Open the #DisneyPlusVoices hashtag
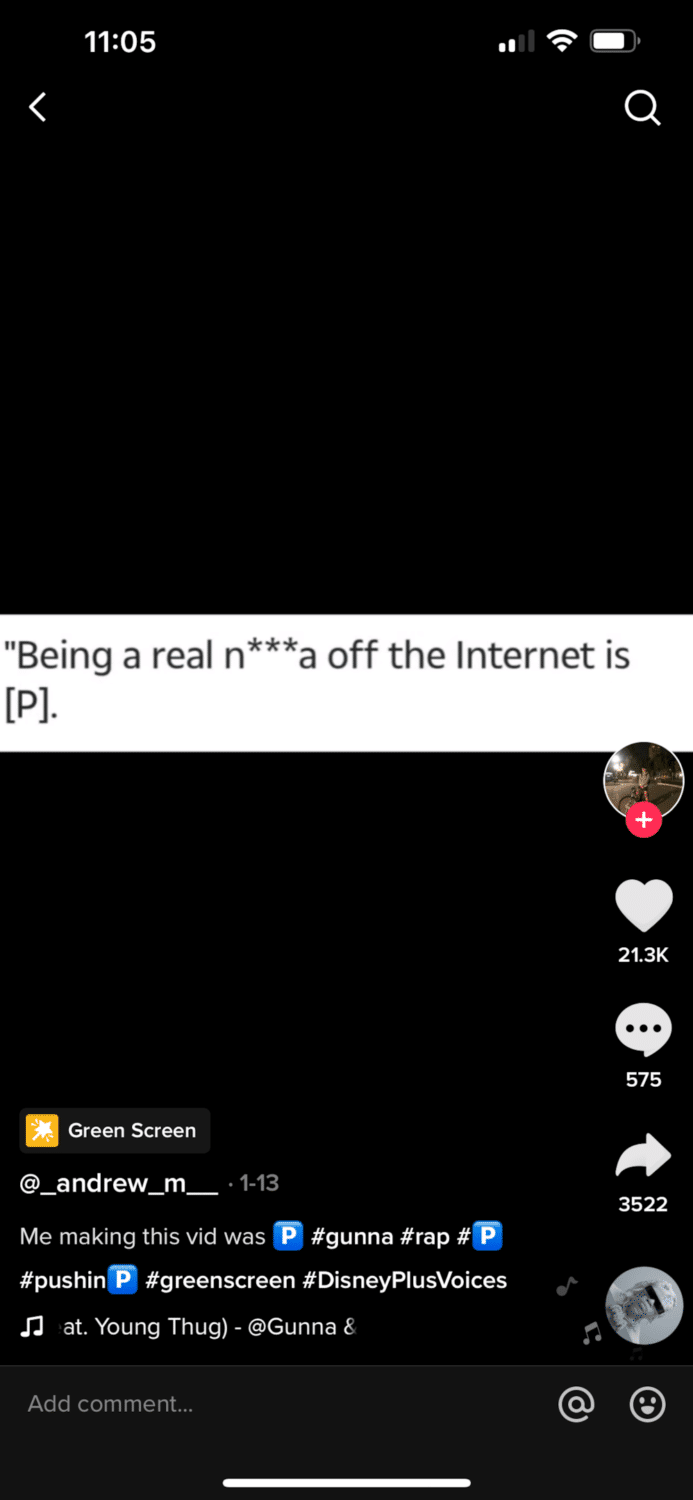This screenshot has height=1500, width=693. 405,1280
